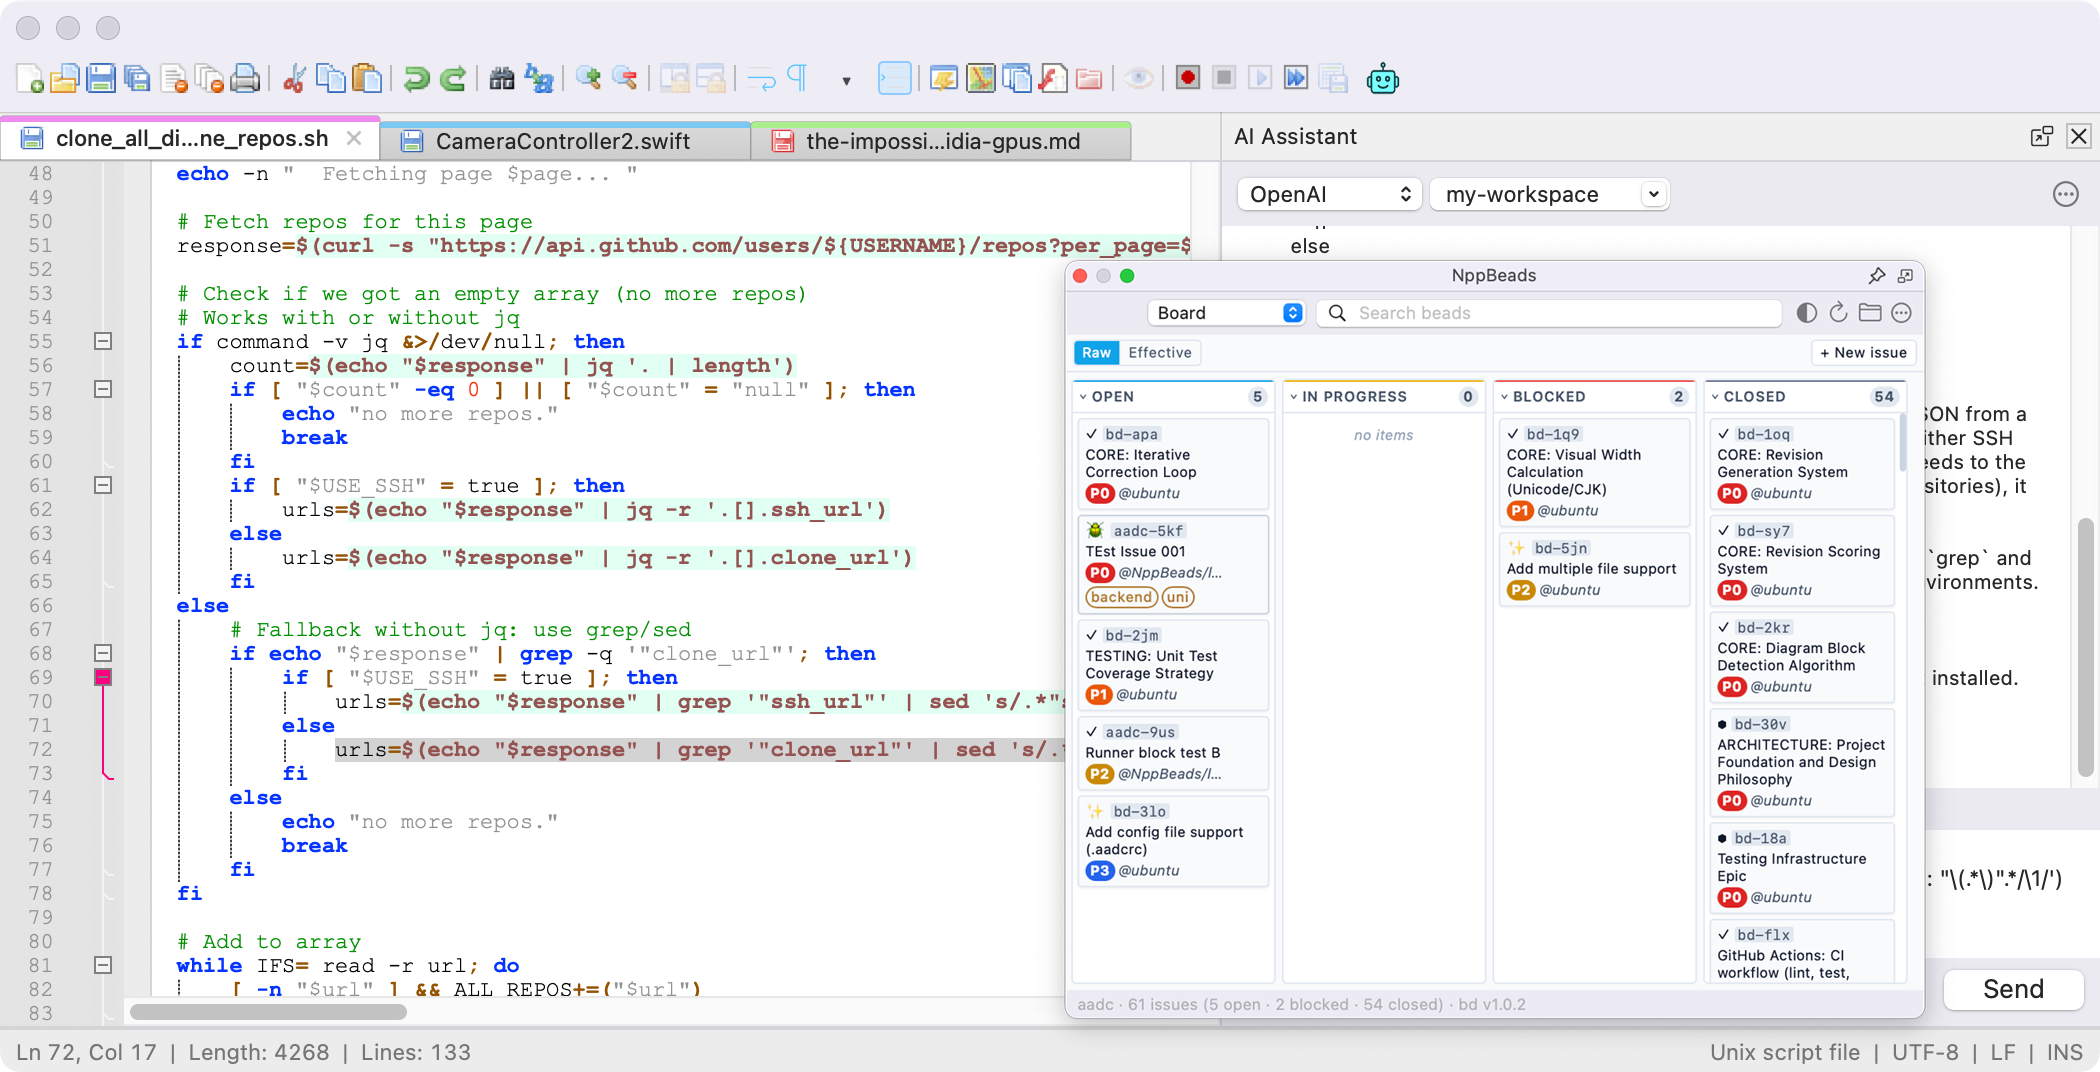Viewport: 2100px width, 1072px height.
Task: Start macro recording with the red record icon
Action: tap(1188, 77)
